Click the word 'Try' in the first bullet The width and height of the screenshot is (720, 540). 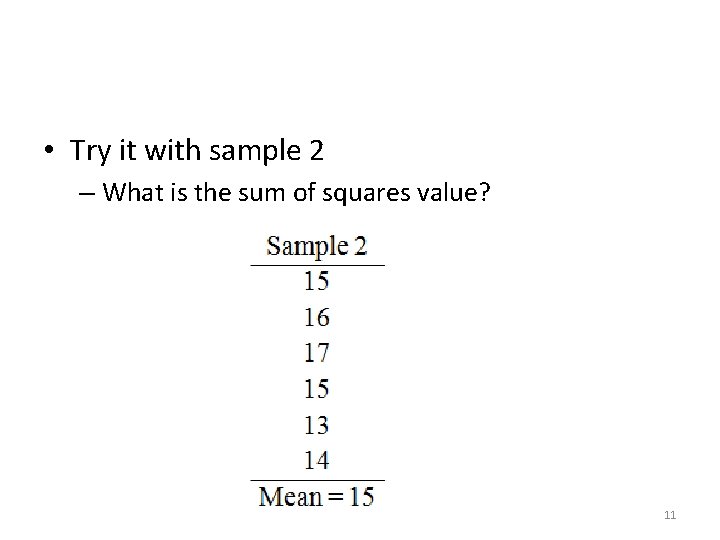coord(88,150)
